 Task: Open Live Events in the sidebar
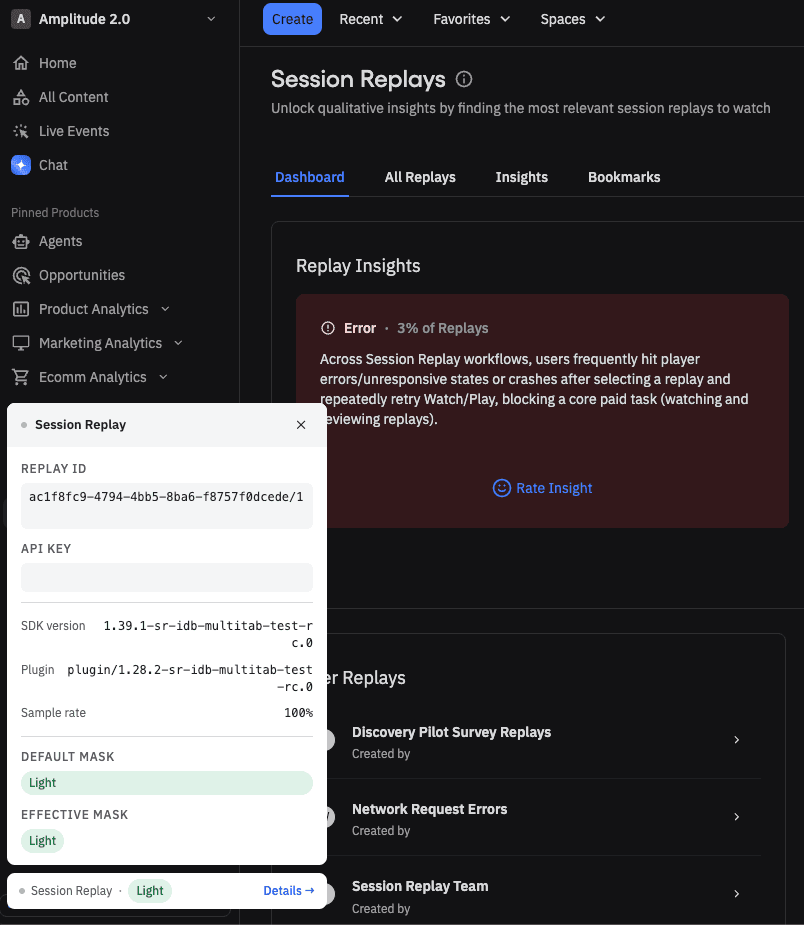tap(74, 131)
